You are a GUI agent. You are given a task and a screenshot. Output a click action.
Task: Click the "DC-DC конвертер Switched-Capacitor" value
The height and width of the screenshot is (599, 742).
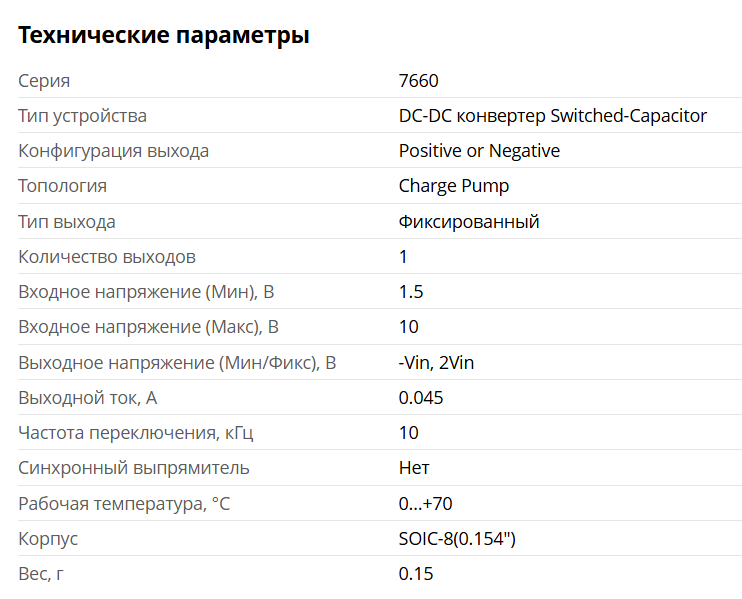click(x=552, y=116)
